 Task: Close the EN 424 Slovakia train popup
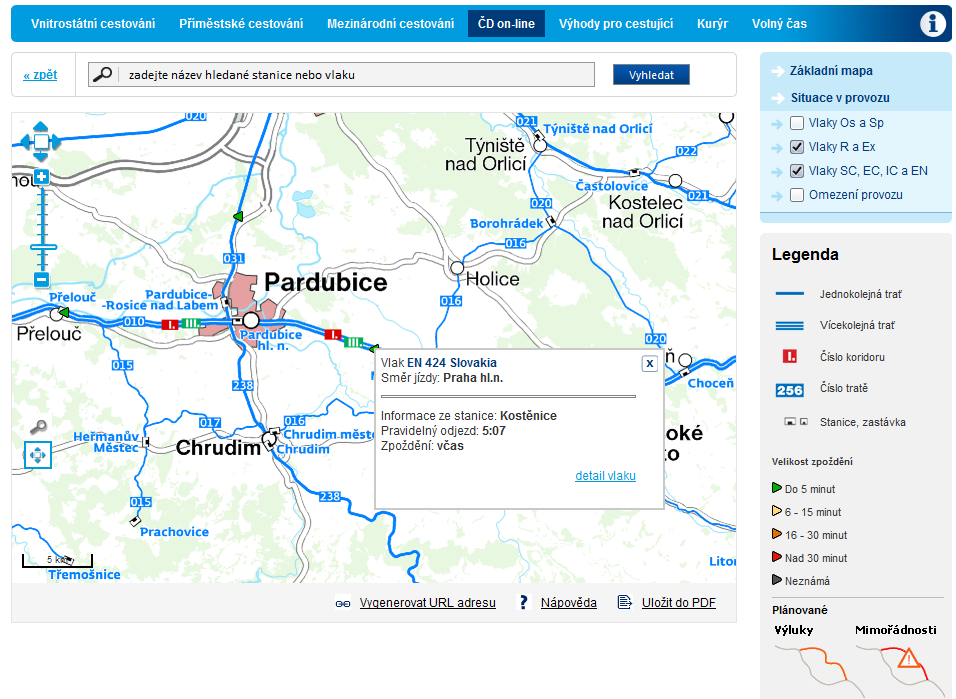click(x=649, y=364)
